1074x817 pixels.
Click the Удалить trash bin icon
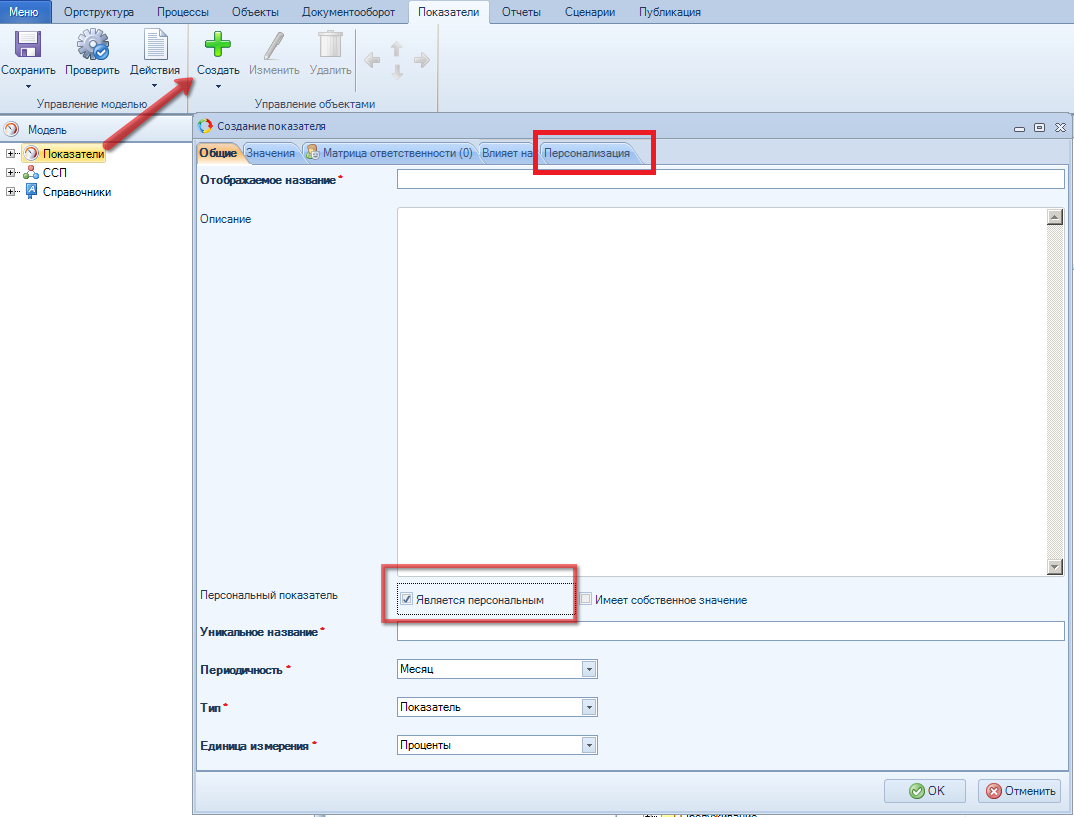[330, 46]
